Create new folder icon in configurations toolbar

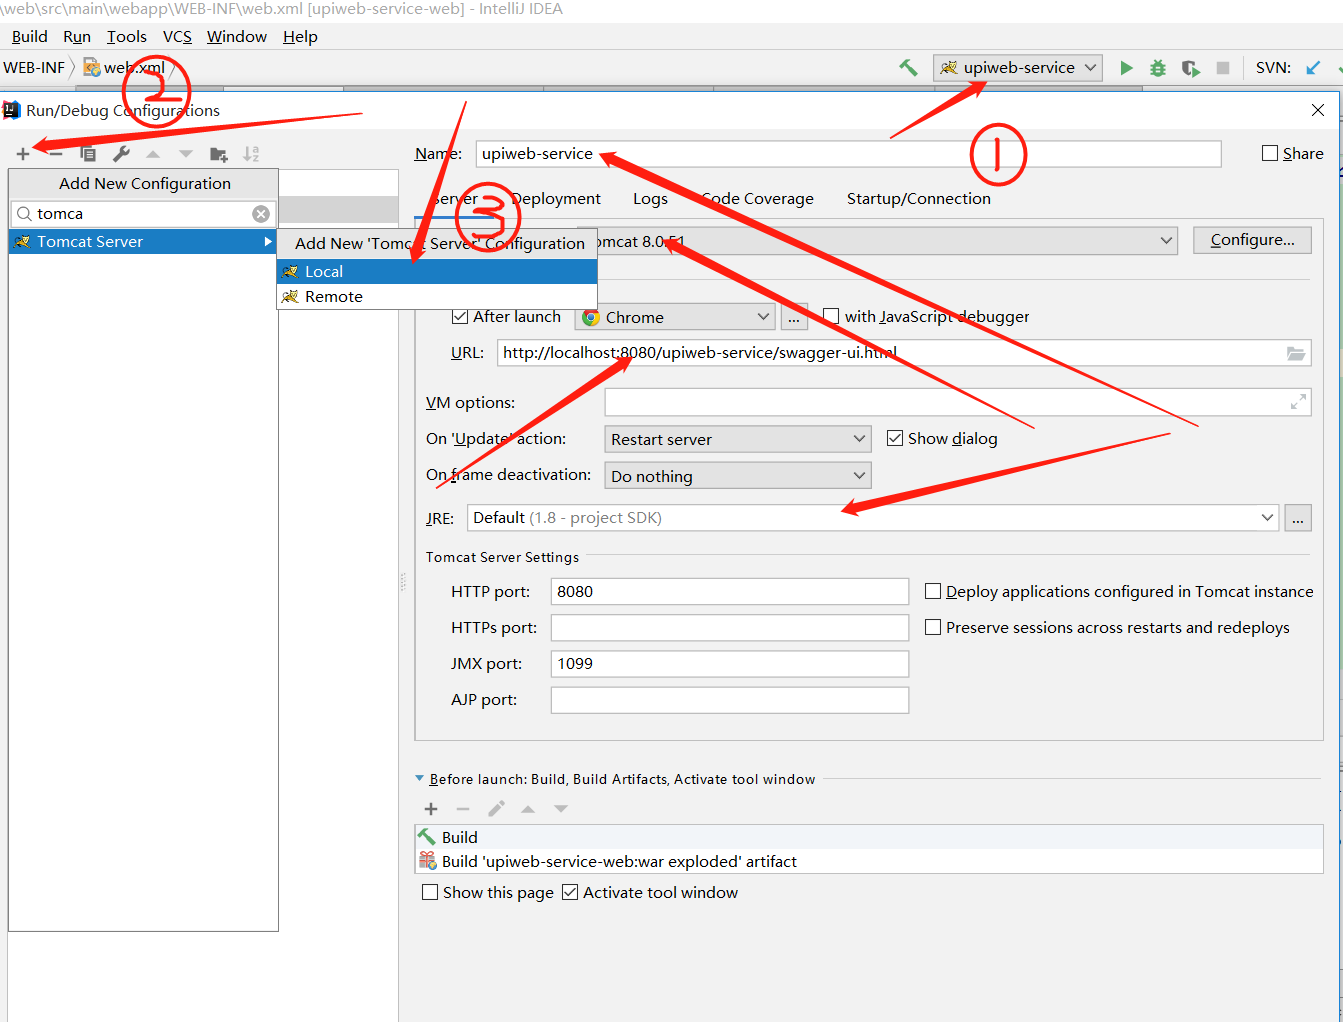click(219, 154)
